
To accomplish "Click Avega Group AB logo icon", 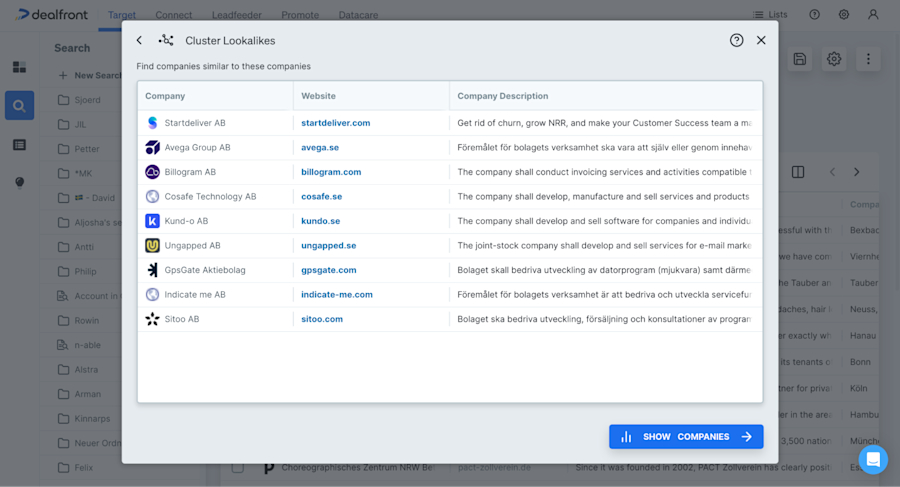I will pyautogui.click(x=152, y=148).
